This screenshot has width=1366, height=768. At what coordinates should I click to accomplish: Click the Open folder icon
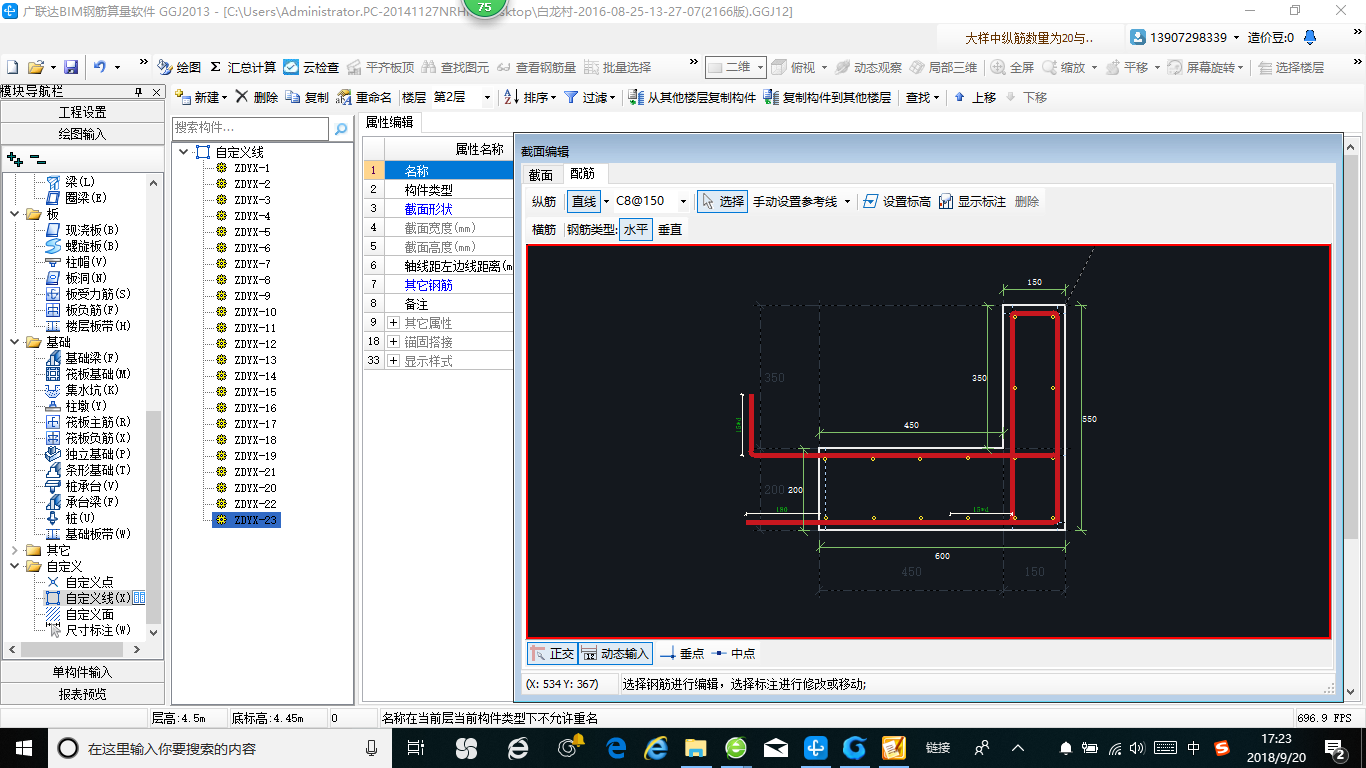tap(35, 67)
